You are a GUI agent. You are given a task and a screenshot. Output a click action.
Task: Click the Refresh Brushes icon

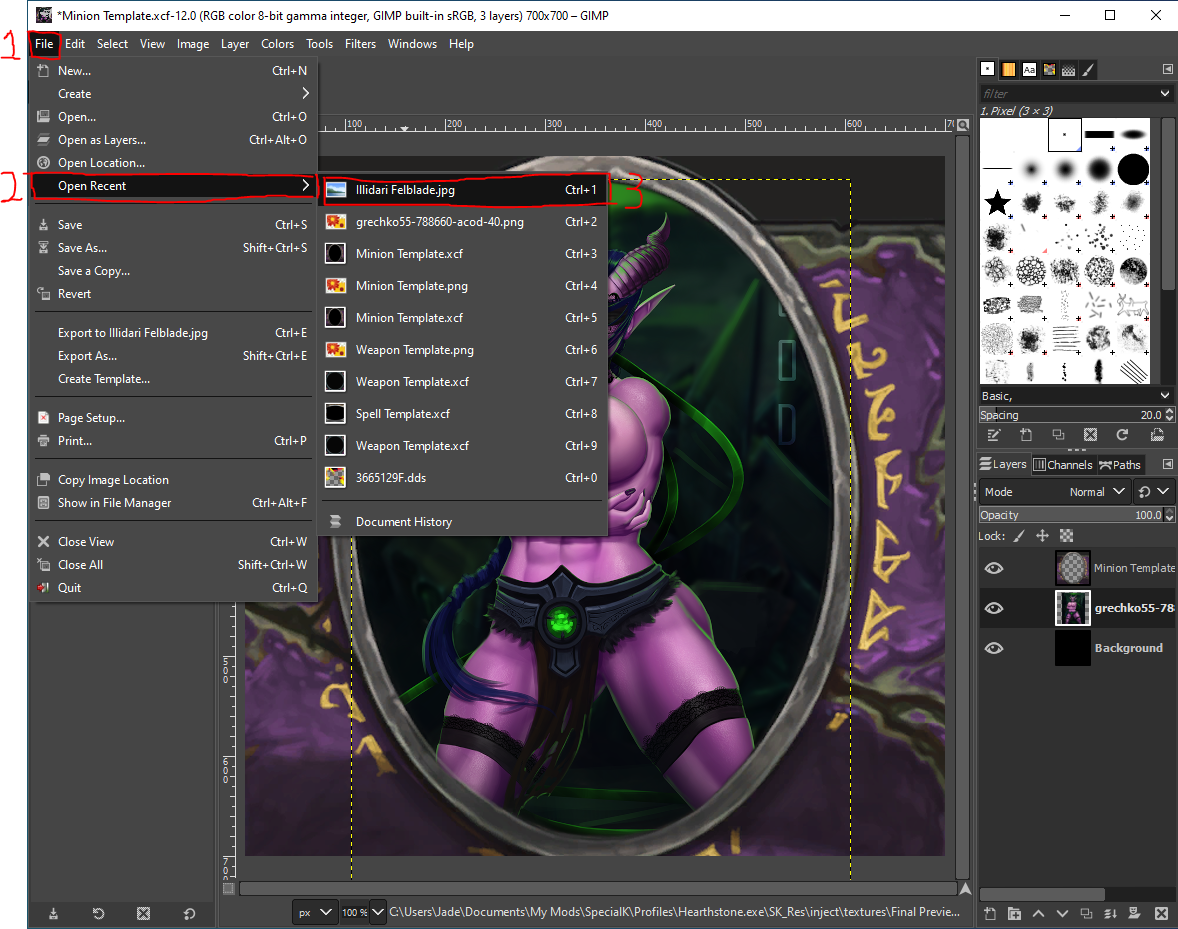coord(1122,435)
